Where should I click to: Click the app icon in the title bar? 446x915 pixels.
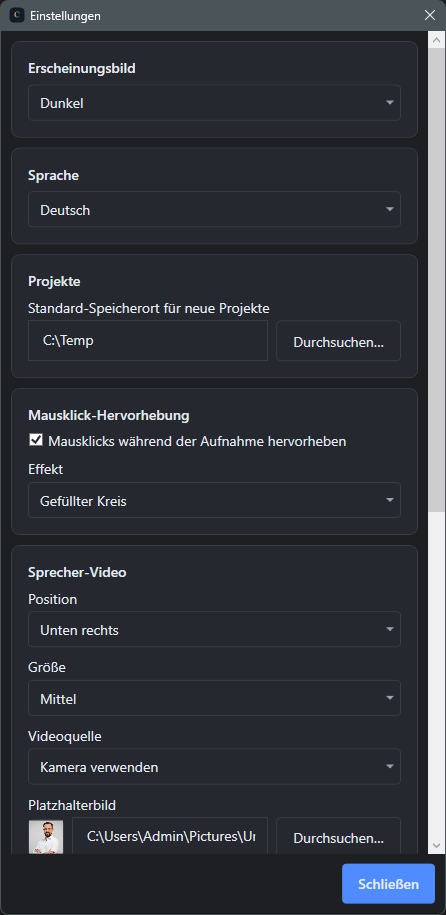[17, 16]
